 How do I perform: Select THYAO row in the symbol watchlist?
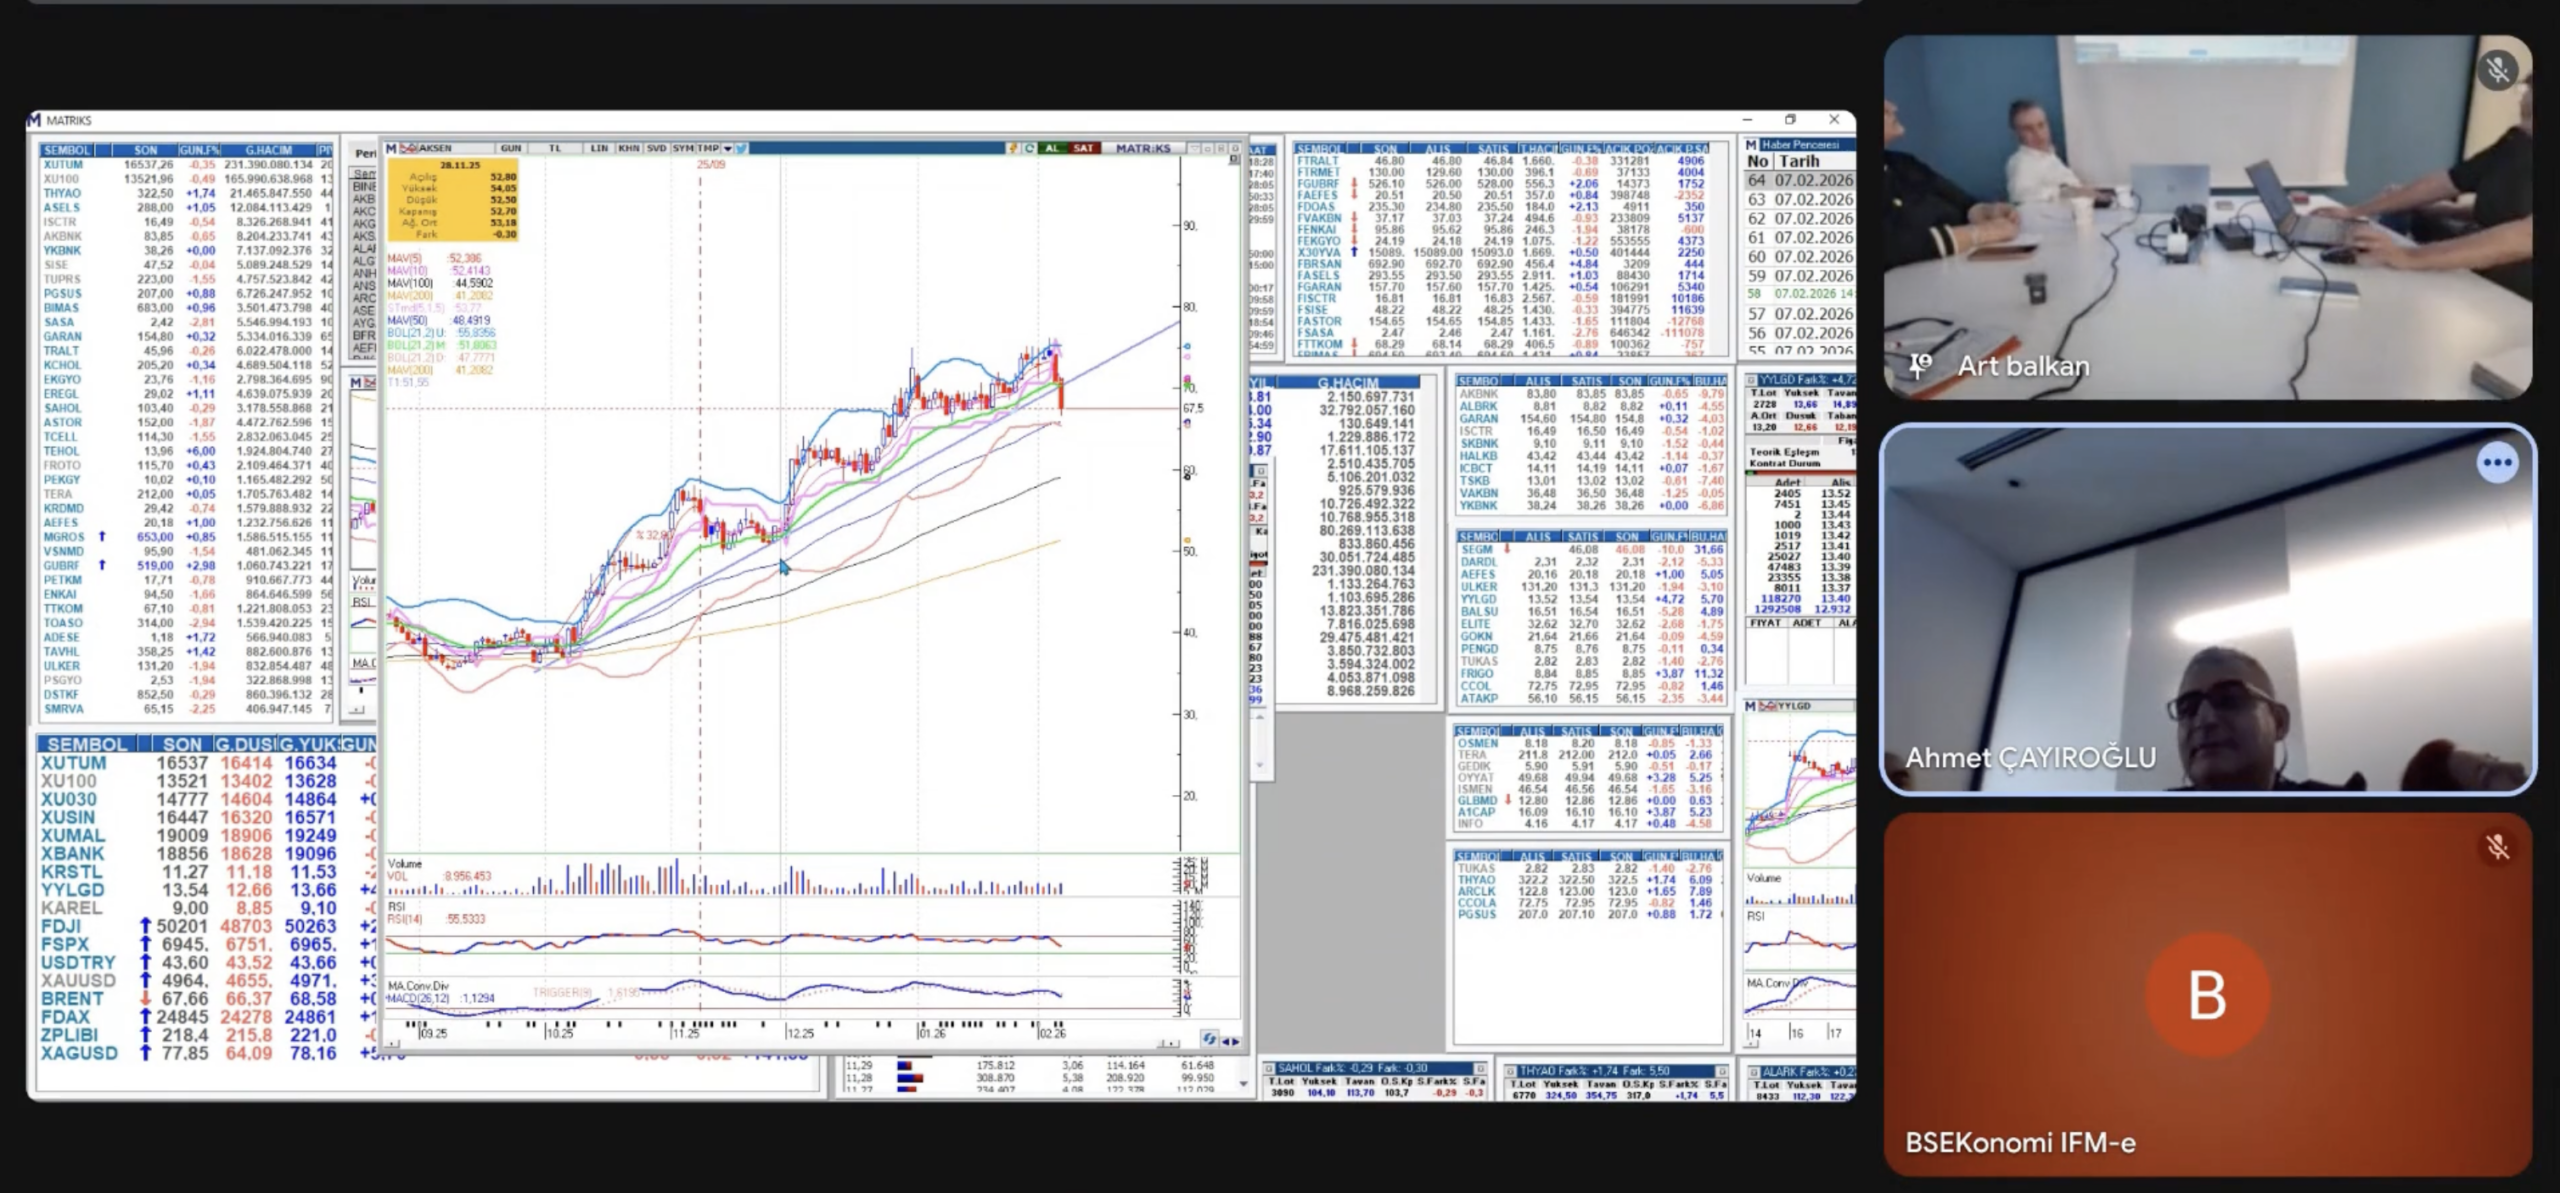pyautogui.click(x=62, y=193)
